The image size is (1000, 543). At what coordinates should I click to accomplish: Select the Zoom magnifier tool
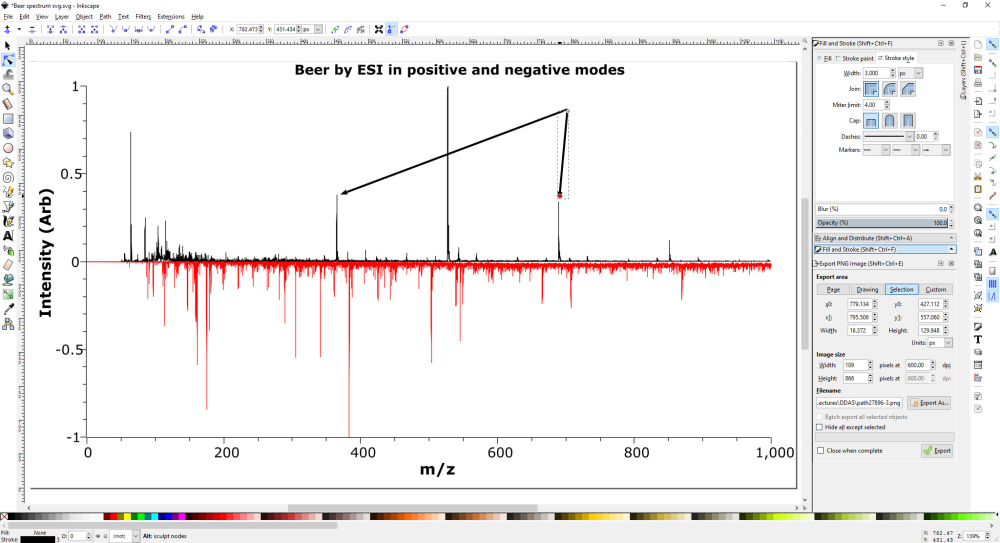8,89
